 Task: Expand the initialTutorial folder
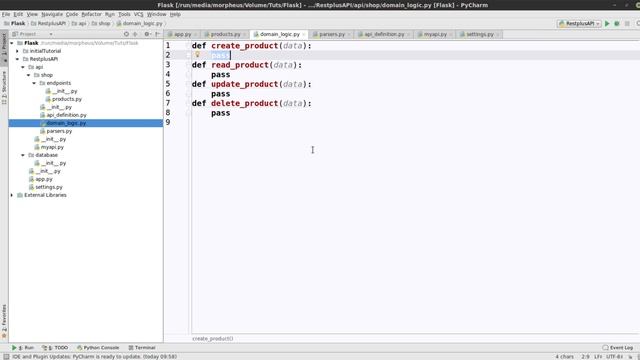pyautogui.click(x=18, y=51)
